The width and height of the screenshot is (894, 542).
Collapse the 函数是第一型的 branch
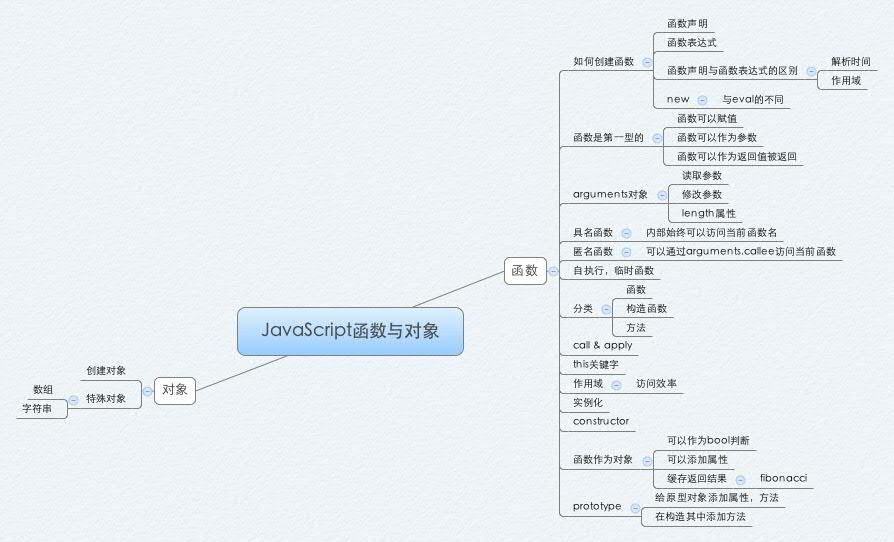point(657,138)
